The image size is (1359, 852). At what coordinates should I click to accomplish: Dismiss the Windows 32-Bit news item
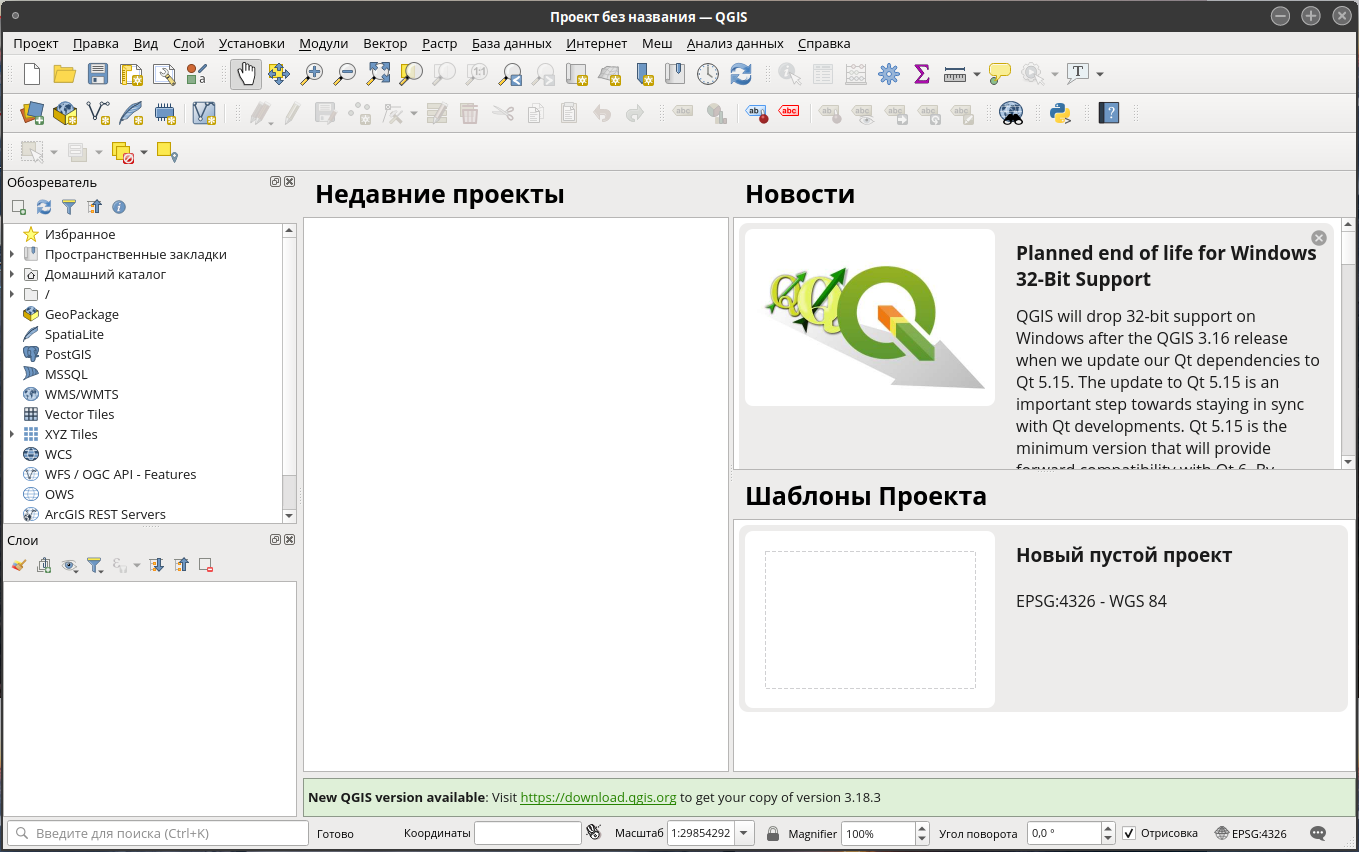(1318, 238)
